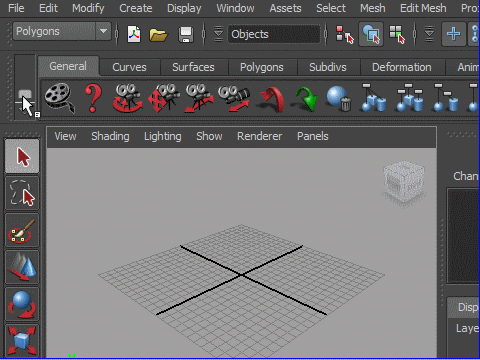The height and width of the screenshot is (360, 480).
Task: Open the viewport Renderer menu
Action: point(259,136)
